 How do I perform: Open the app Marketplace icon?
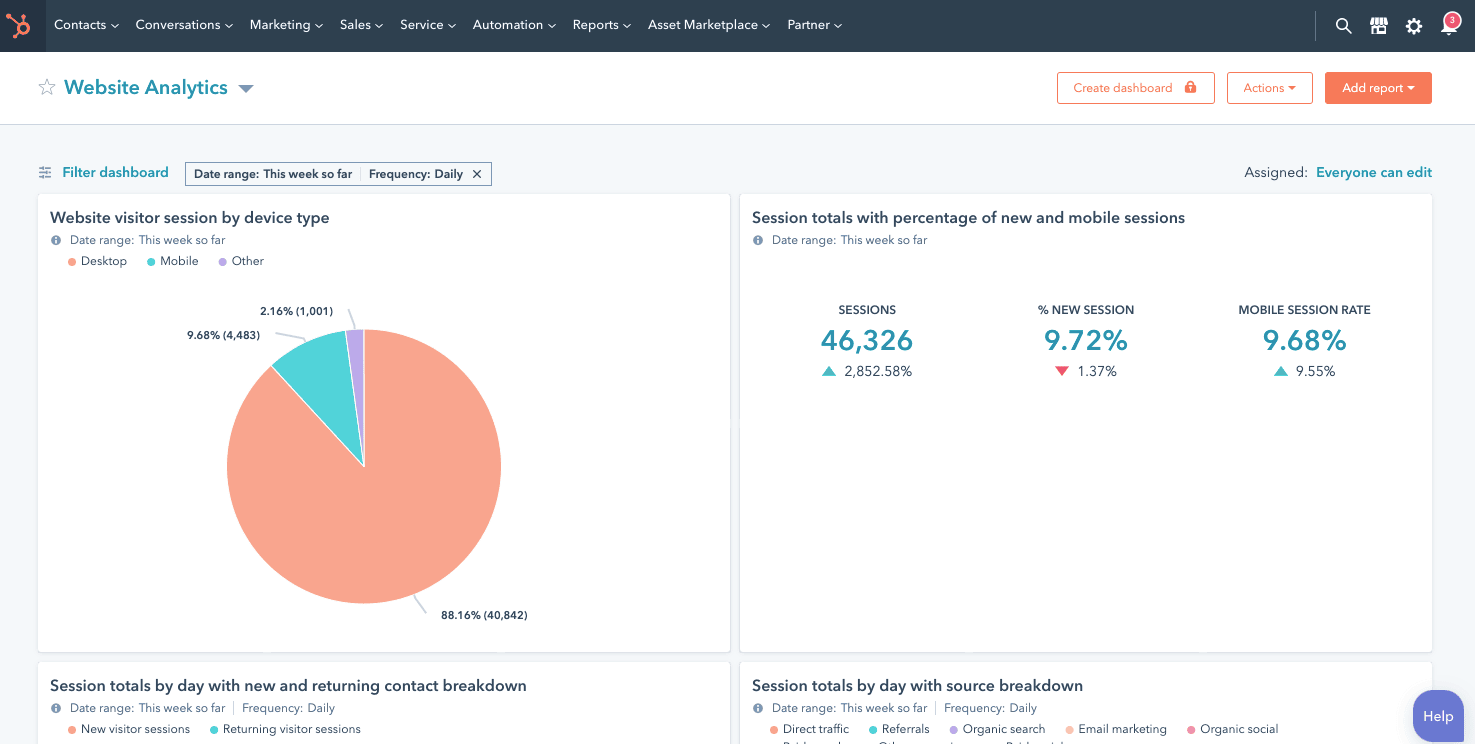tap(1378, 25)
